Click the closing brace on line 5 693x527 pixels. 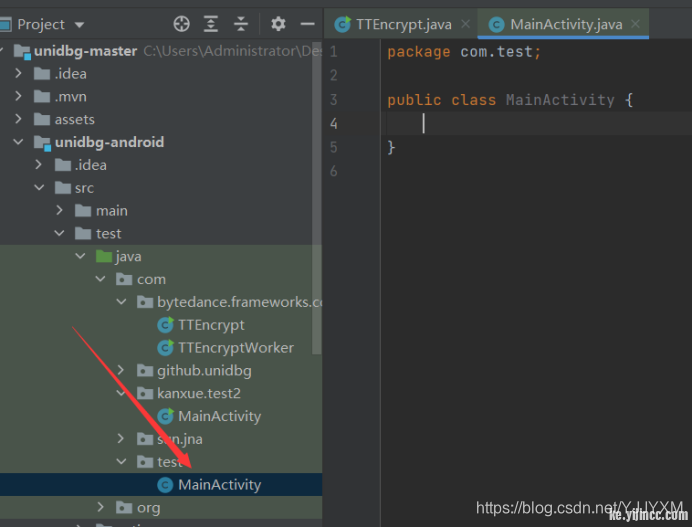click(391, 147)
